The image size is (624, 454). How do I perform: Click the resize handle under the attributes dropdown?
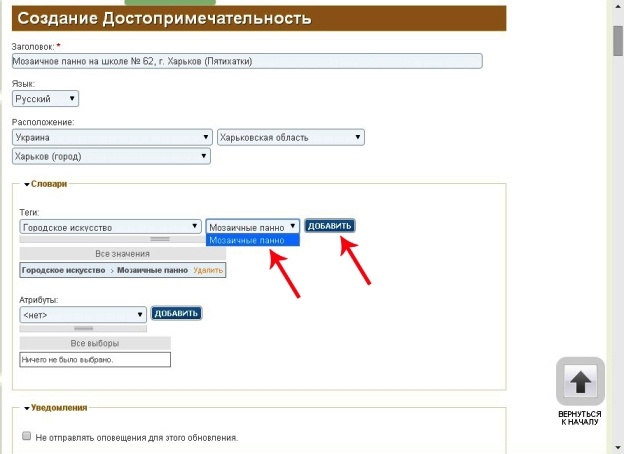(x=83, y=328)
